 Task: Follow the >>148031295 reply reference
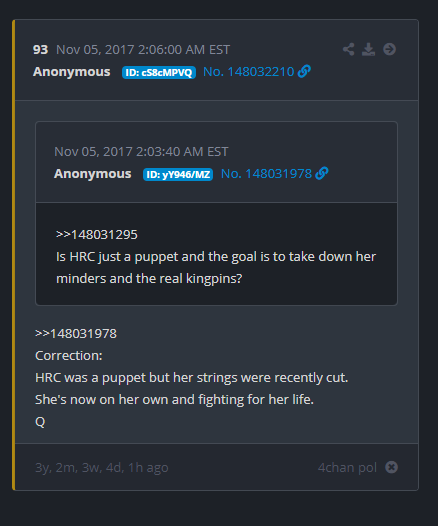(x=97, y=234)
